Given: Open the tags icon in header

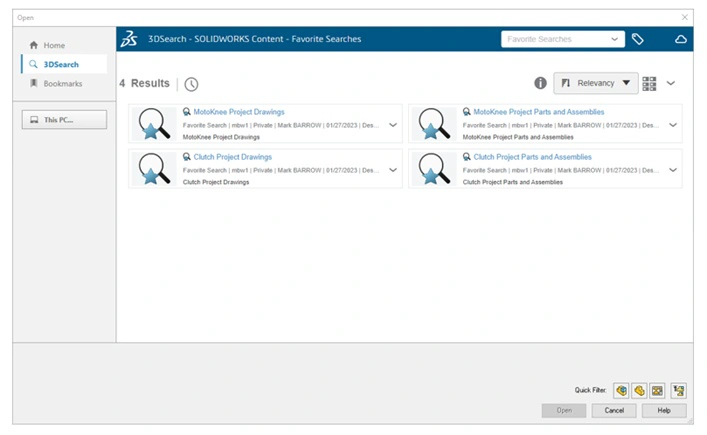Looking at the screenshot, I should [638, 39].
